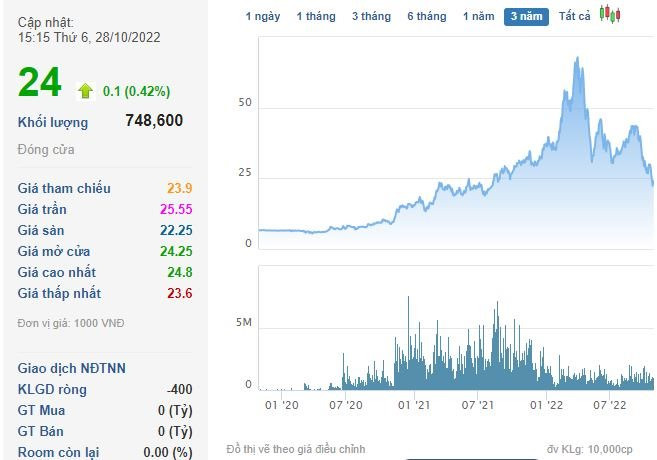
Task: Show the "3 tháng" chart period
Action: click(x=371, y=17)
